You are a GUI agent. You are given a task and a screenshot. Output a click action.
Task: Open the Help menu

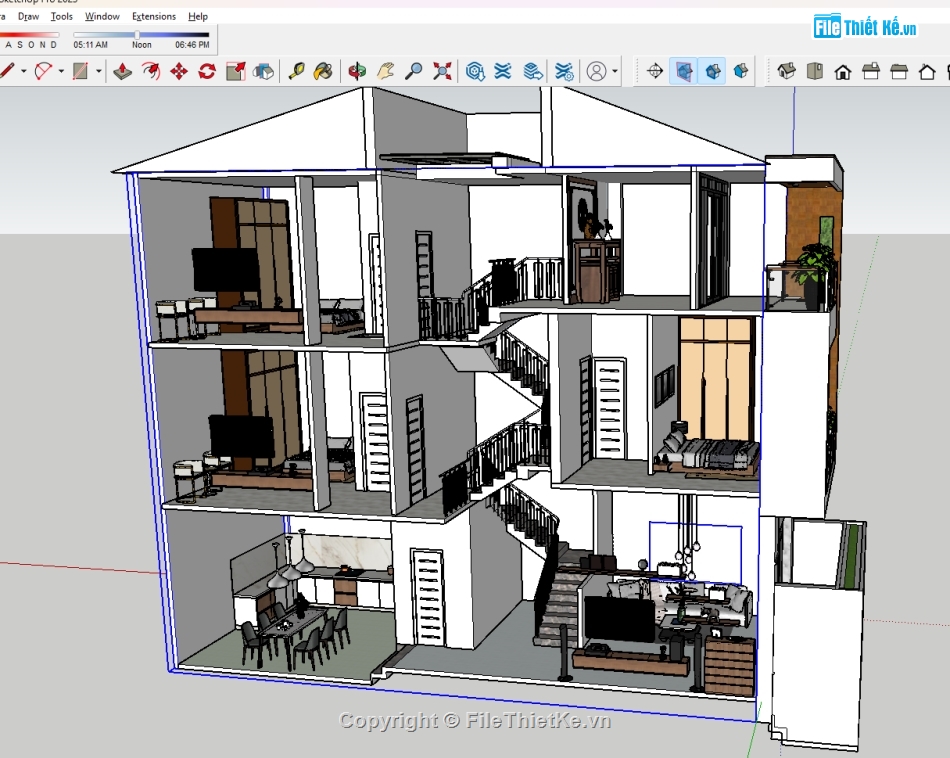pyautogui.click(x=198, y=16)
